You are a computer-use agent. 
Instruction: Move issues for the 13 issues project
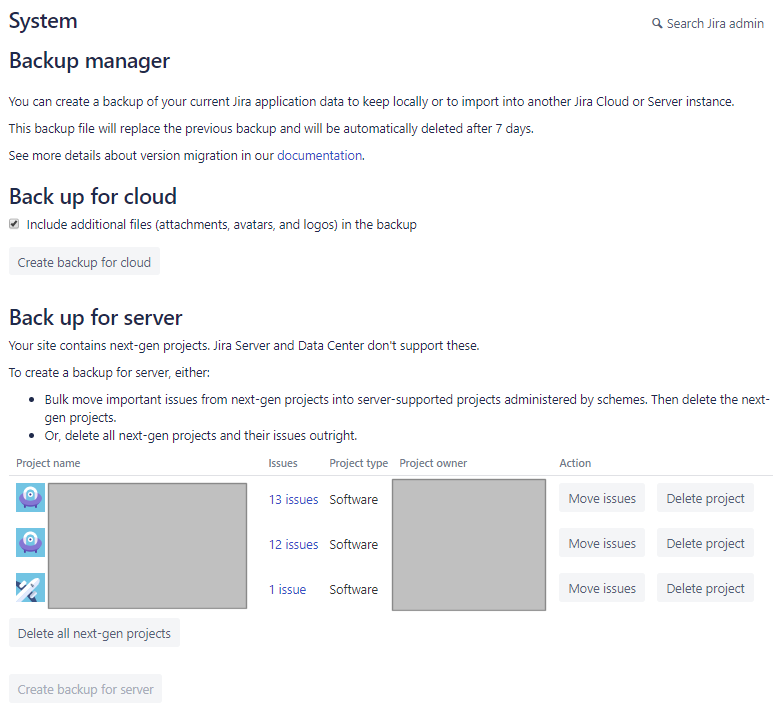coord(602,498)
